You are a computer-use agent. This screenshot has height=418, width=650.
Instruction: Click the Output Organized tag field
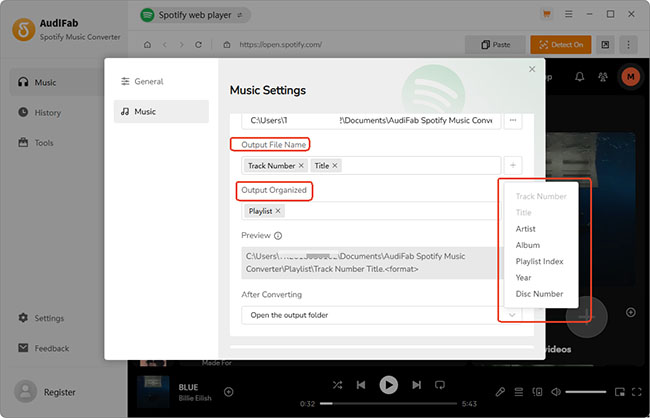pos(371,211)
